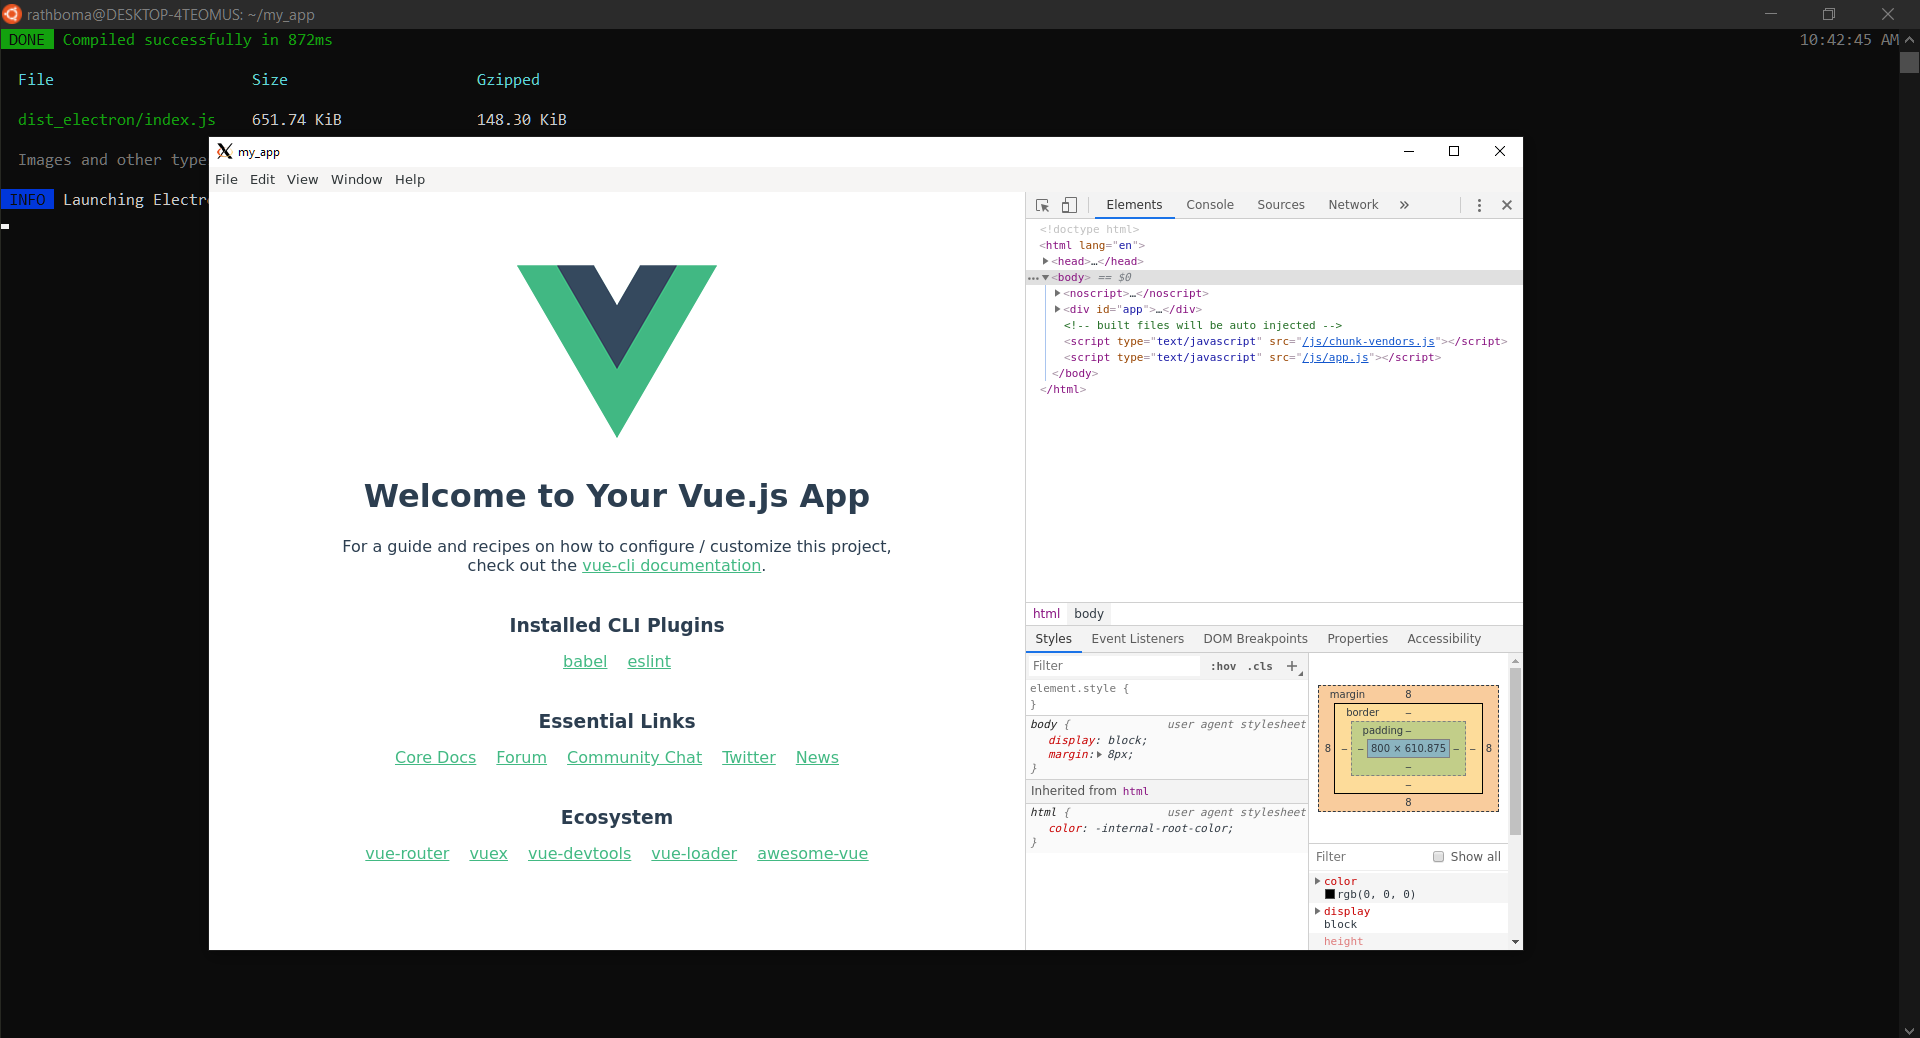1920x1038 pixels.
Task: Switch to the Network tab
Action: 1353,205
